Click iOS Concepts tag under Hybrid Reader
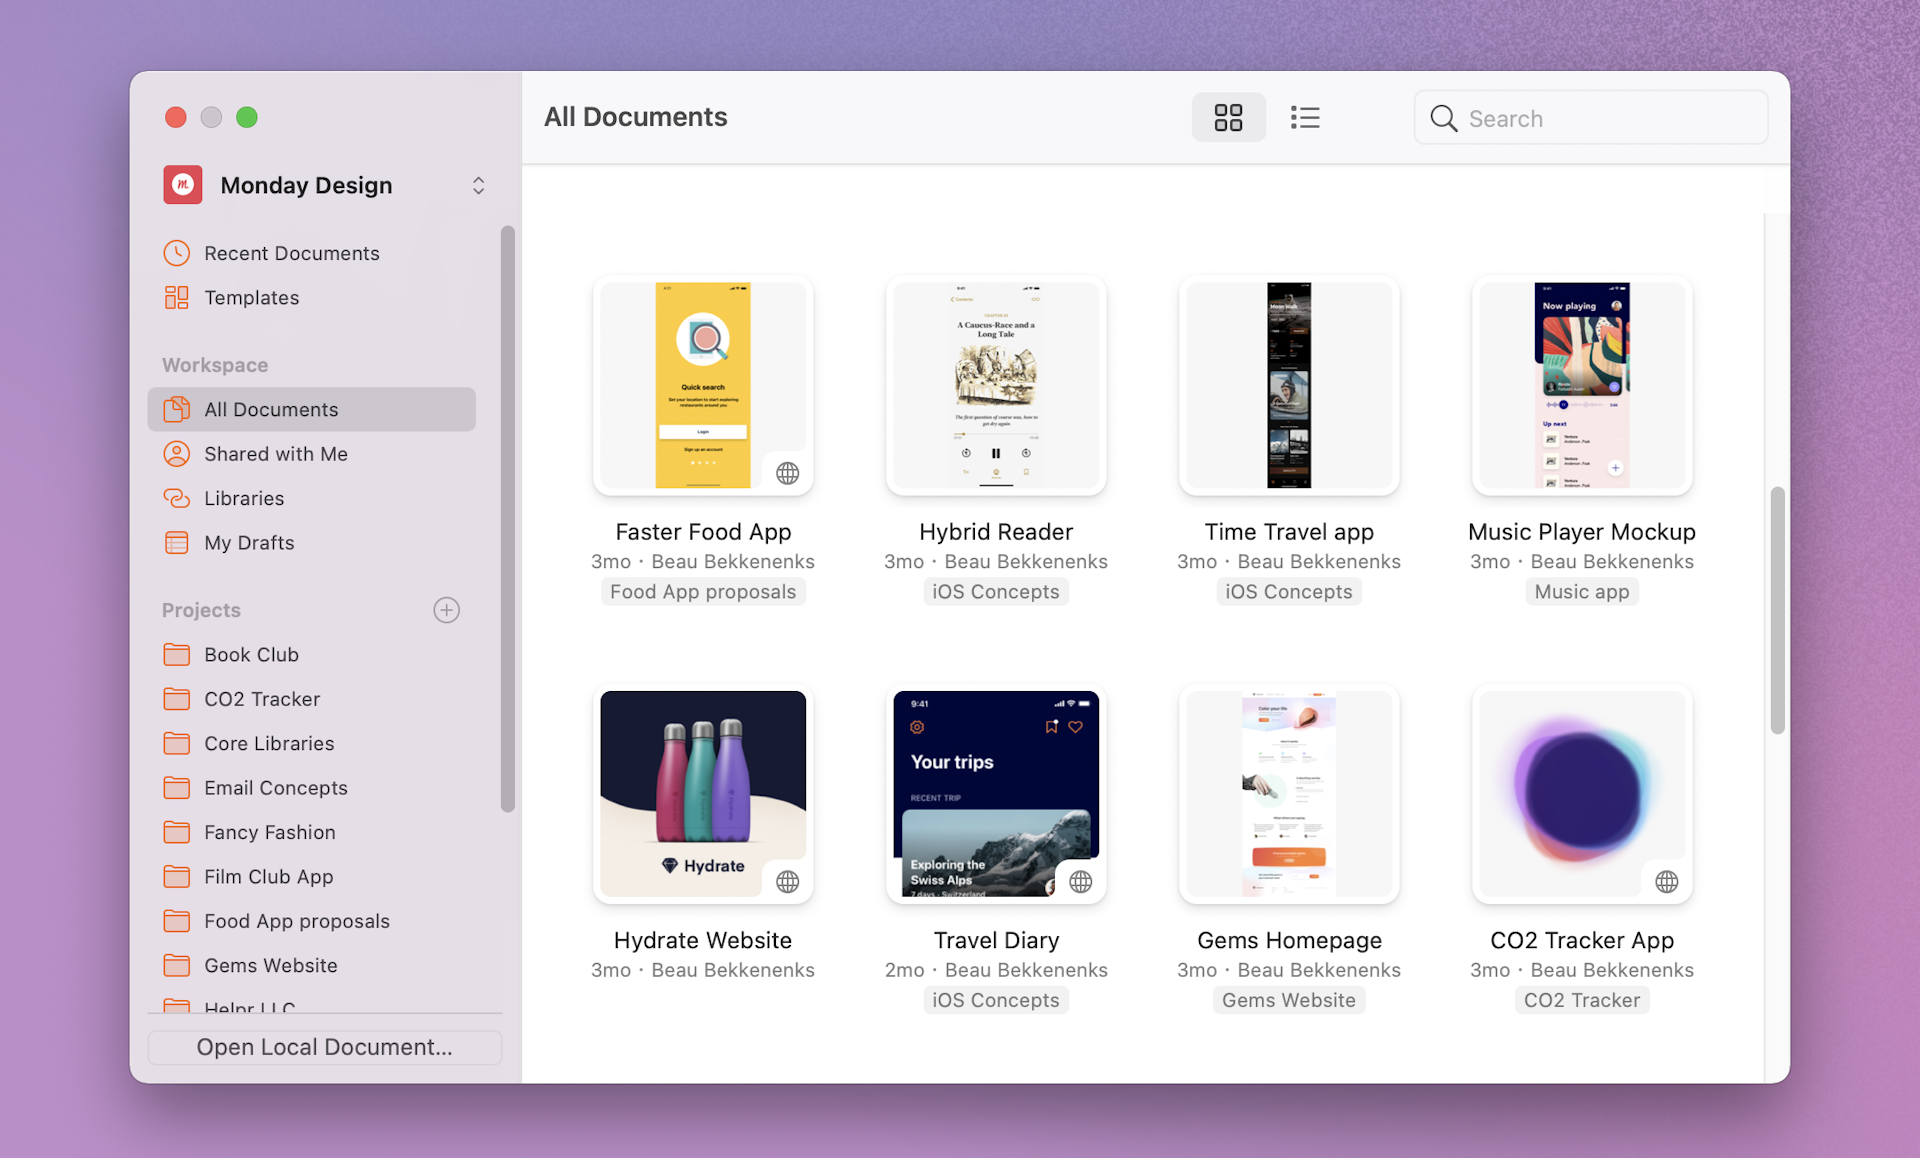This screenshot has width=1920, height=1158. 995,592
